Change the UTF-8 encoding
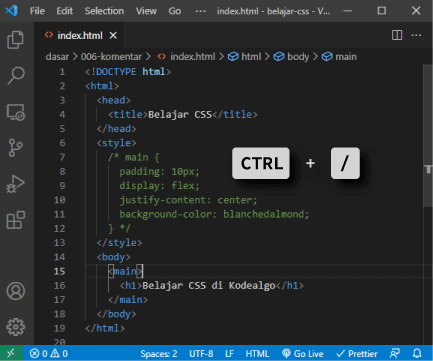433x361 pixels. (x=201, y=353)
